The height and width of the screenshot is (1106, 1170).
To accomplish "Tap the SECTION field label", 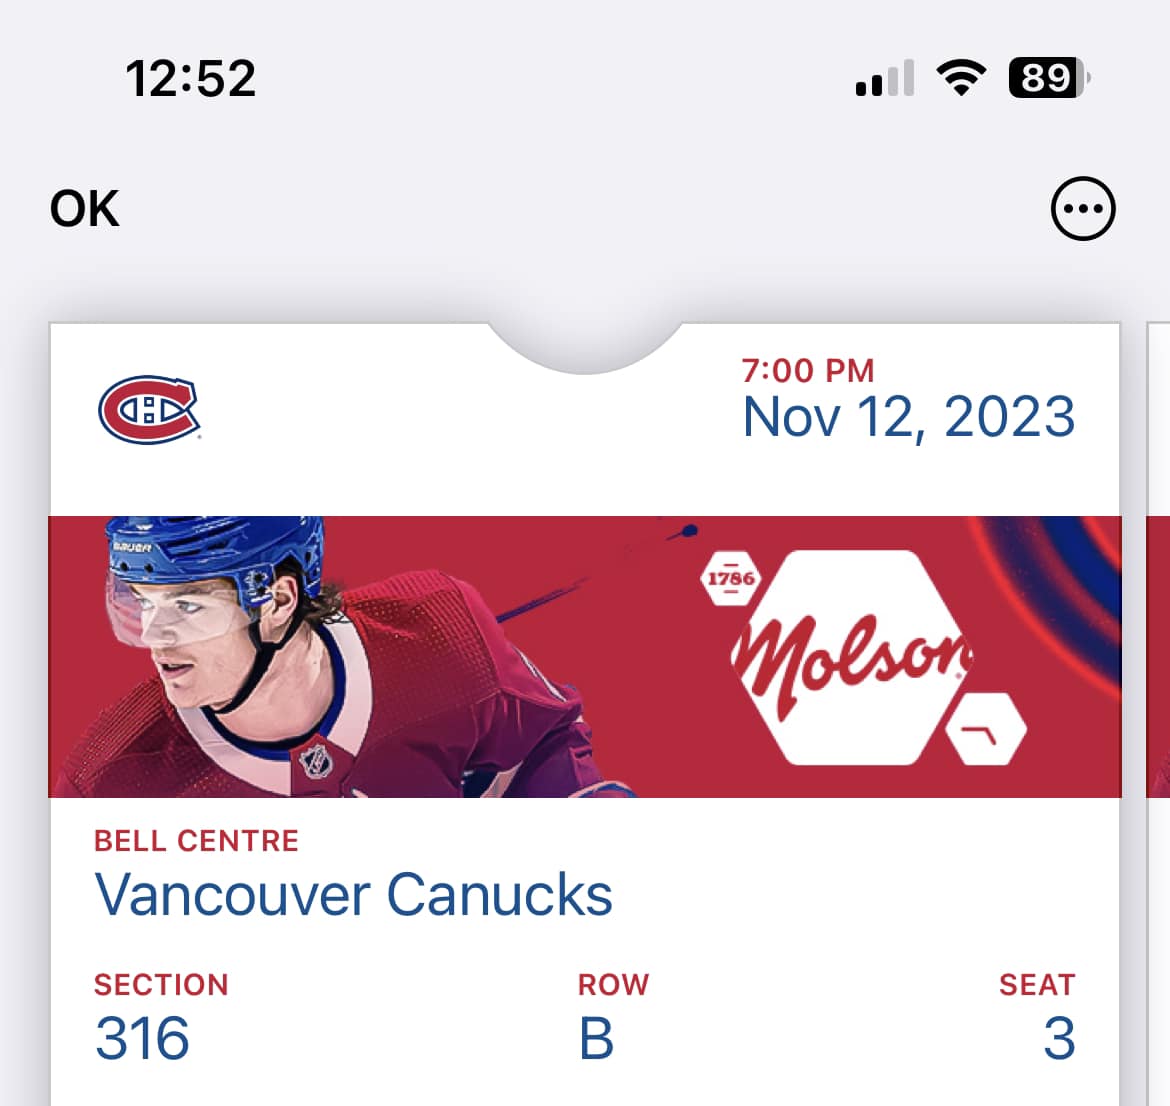I will point(161,985).
